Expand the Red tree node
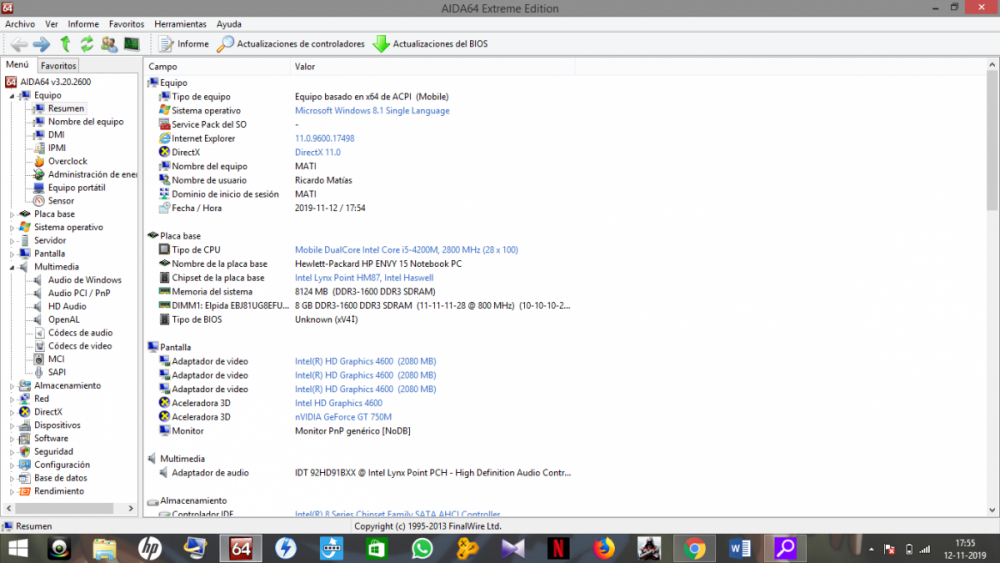The image size is (1000, 563). (11, 399)
